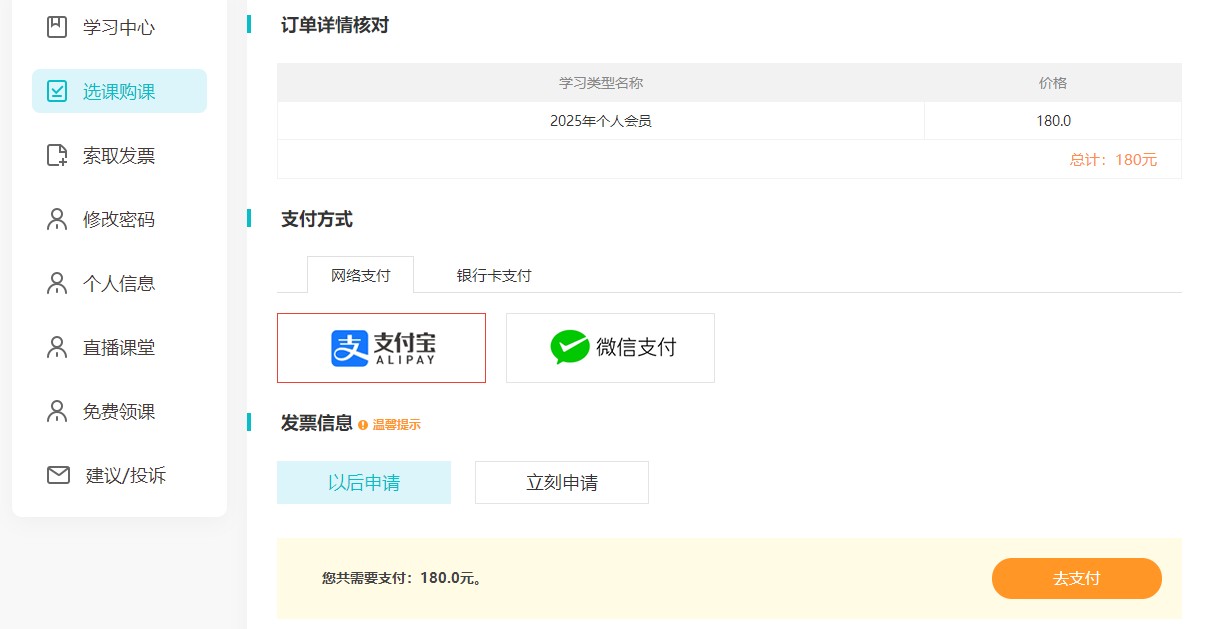Viewport: 1207px width, 629px height.
Task: Click the 选课购课 sidebar icon
Action: 57,91
